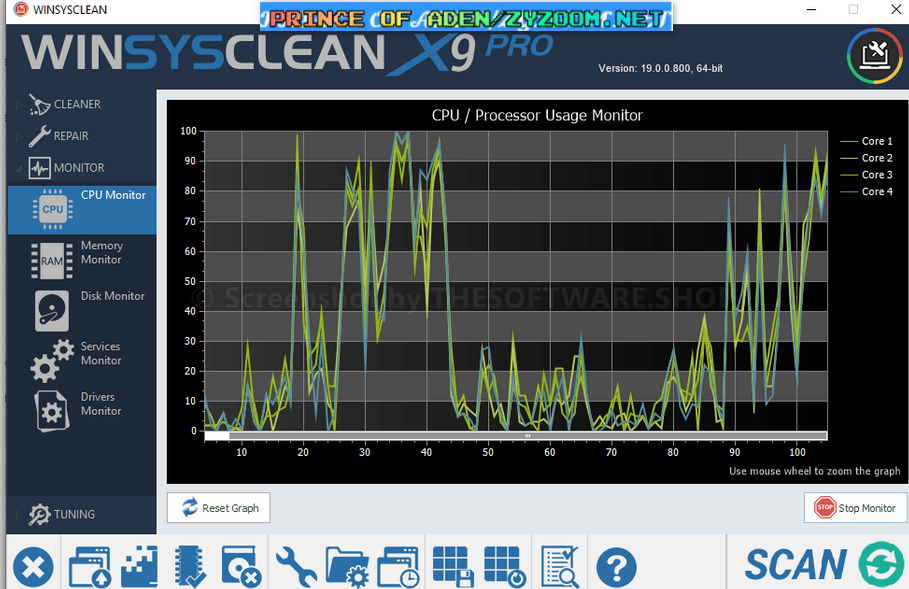
Task: Click the window with up-arrow icon
Action: [89, 566]
